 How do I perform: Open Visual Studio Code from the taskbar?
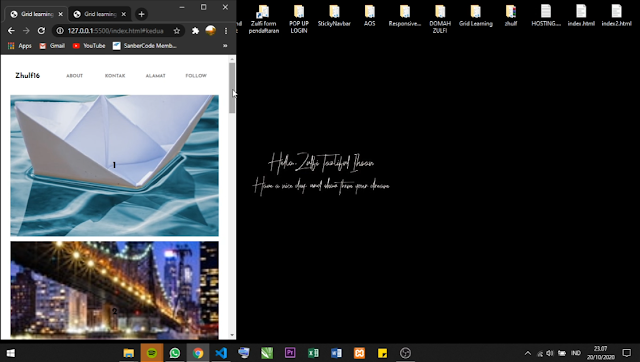pos(221,353)
